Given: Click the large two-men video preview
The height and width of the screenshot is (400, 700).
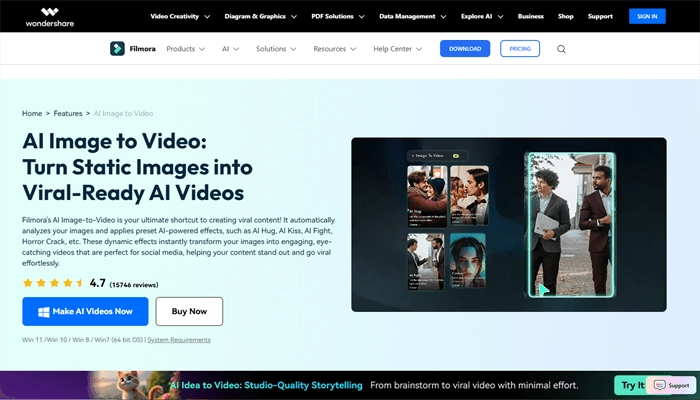Looking at the screenshot, I should tap(571, 225).
